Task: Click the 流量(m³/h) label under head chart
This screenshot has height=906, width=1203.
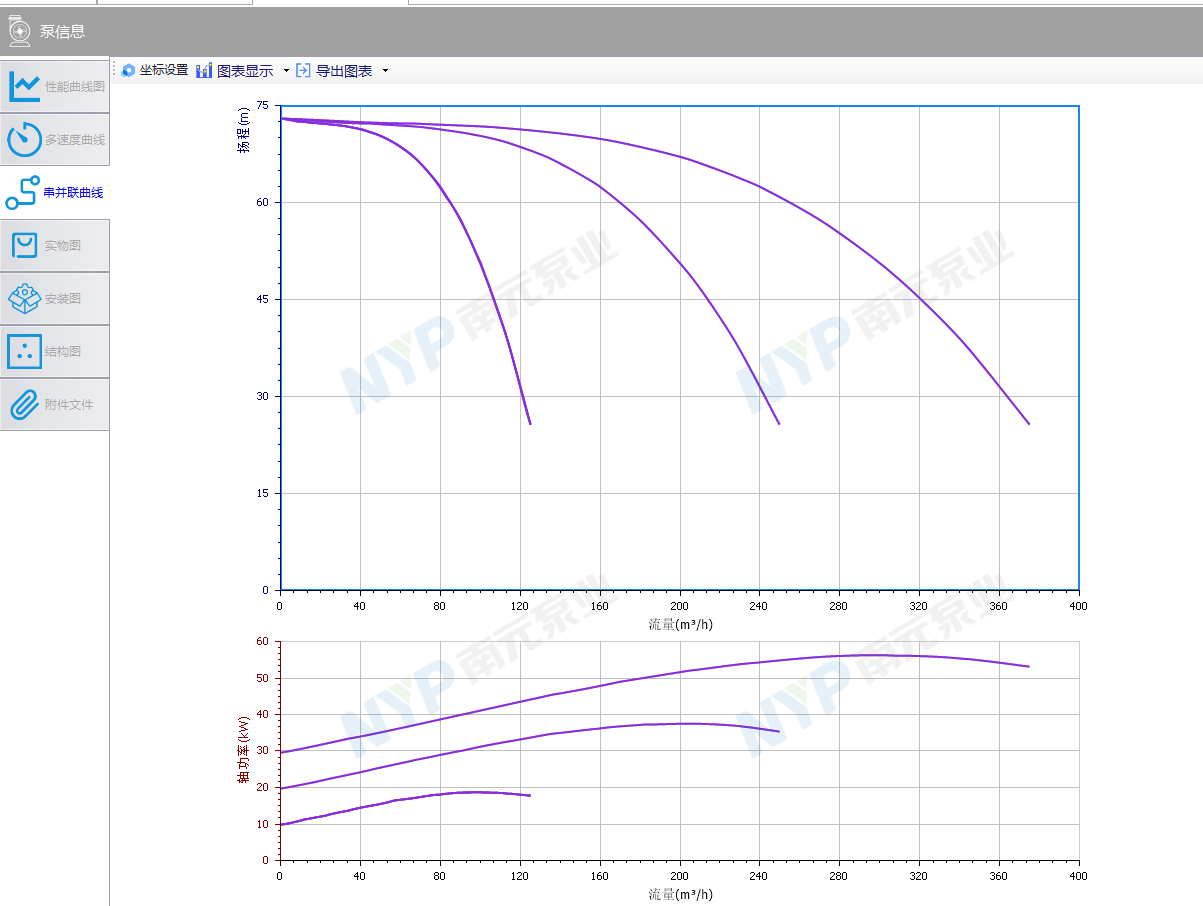Action: pyautogui.click(x=680, y=624)
